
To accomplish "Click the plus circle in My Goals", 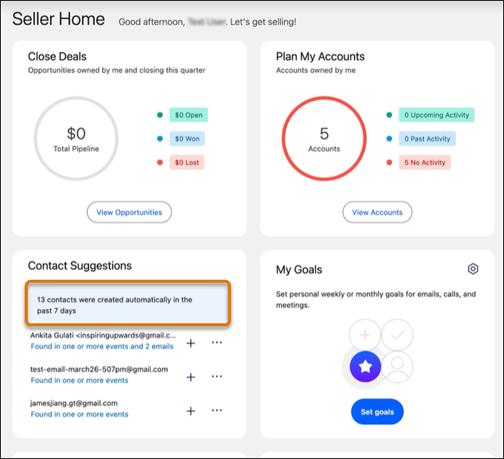I will 365,334.
